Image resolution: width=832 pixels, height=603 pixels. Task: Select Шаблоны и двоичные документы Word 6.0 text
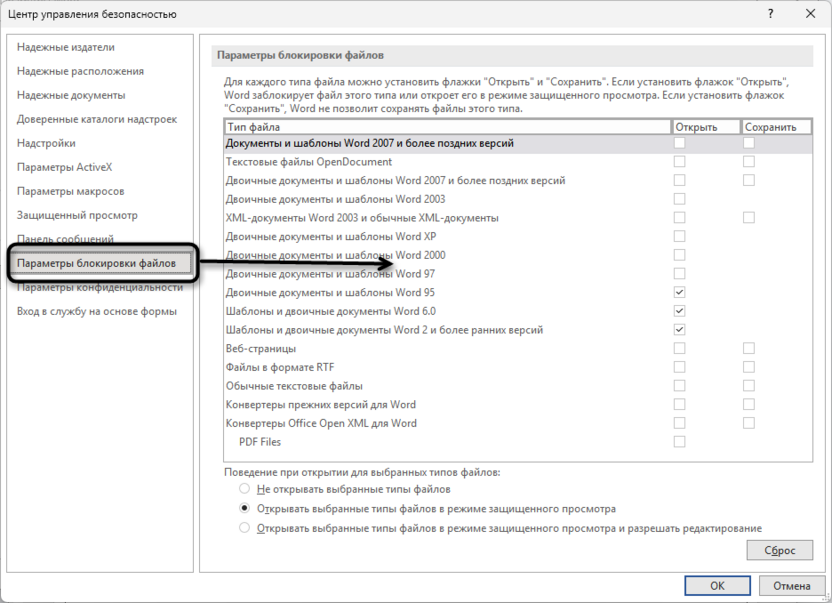click(331, 312)
